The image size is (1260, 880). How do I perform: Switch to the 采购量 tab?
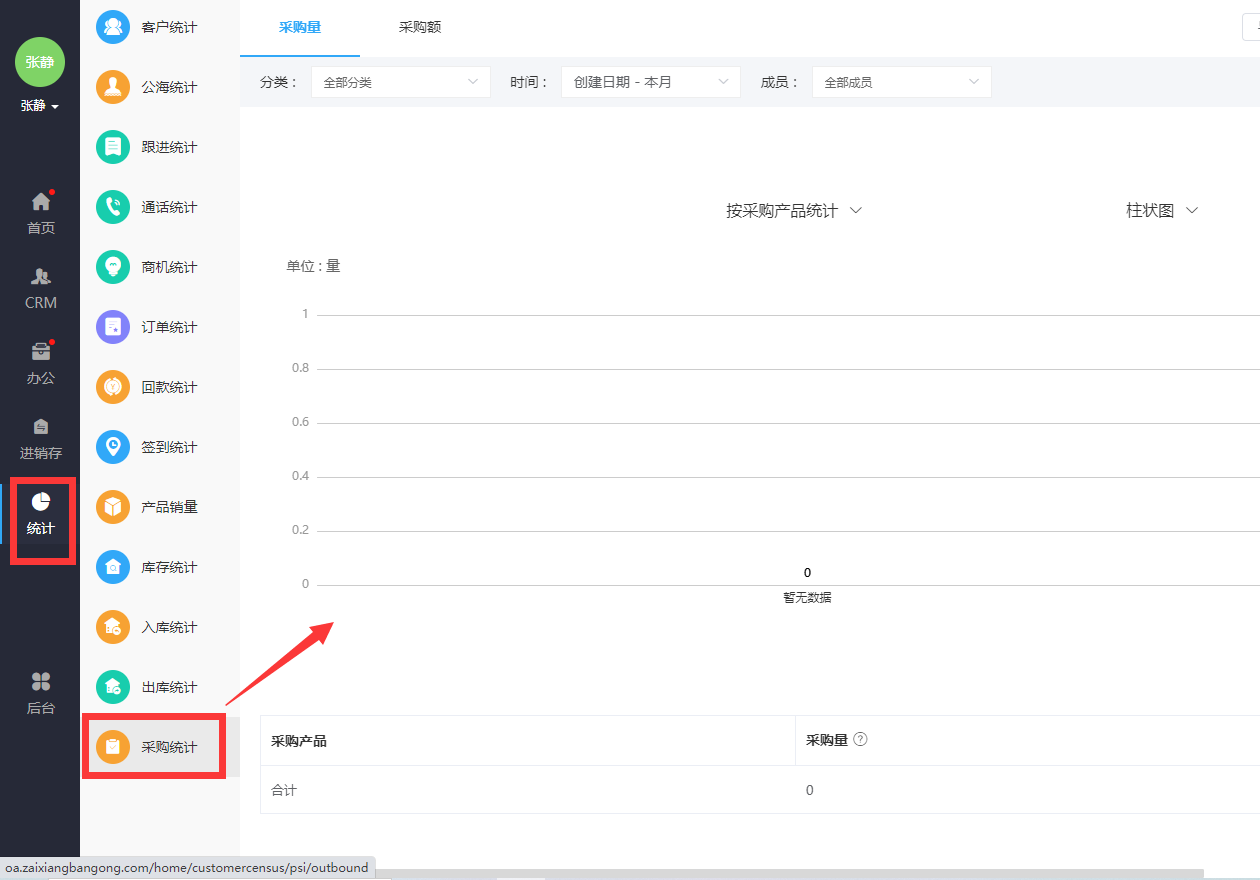click(300, 27)
